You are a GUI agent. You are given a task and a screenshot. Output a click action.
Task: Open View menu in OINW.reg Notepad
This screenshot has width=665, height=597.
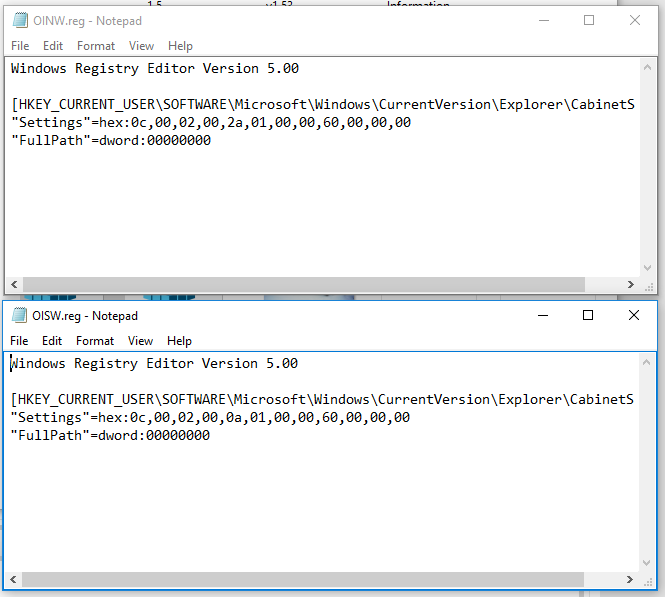pos(141,46)
